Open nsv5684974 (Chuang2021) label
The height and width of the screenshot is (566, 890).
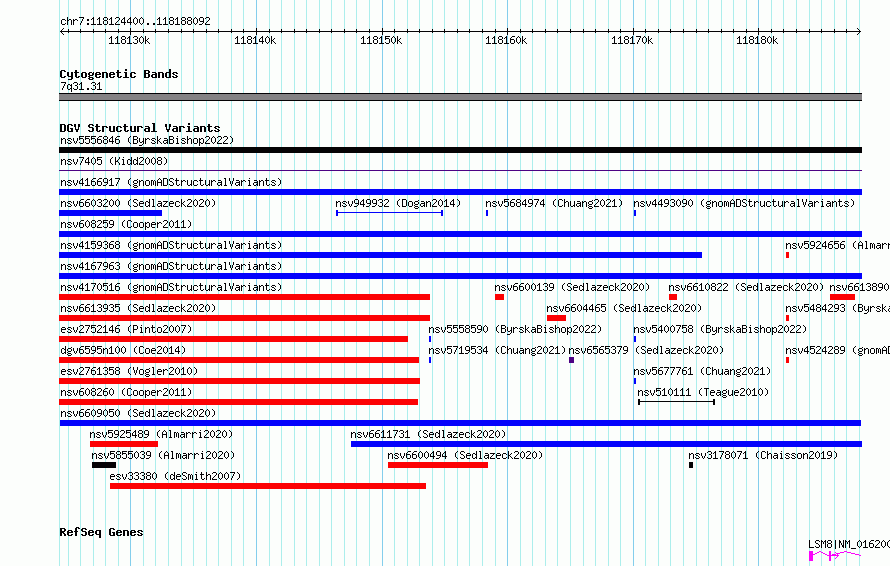(x=554, y=203)
